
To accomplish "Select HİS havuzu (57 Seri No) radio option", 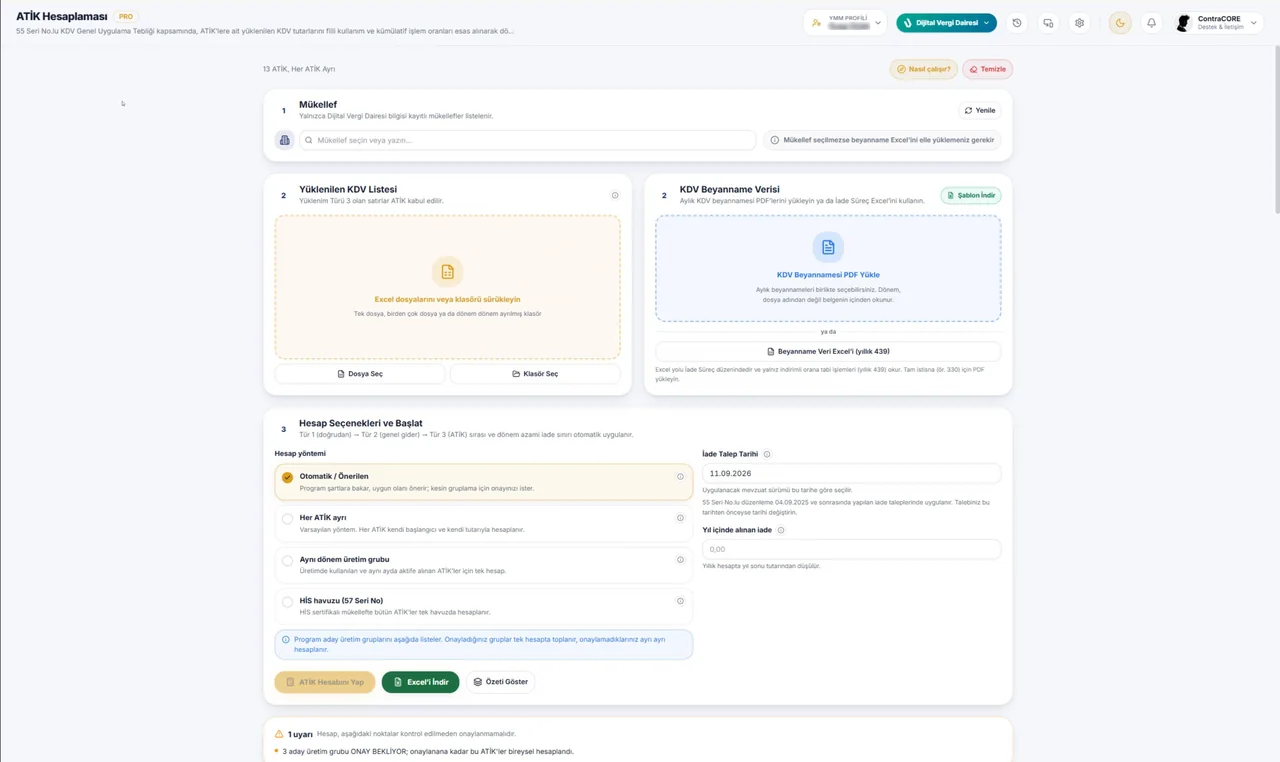I will (287, 602).
